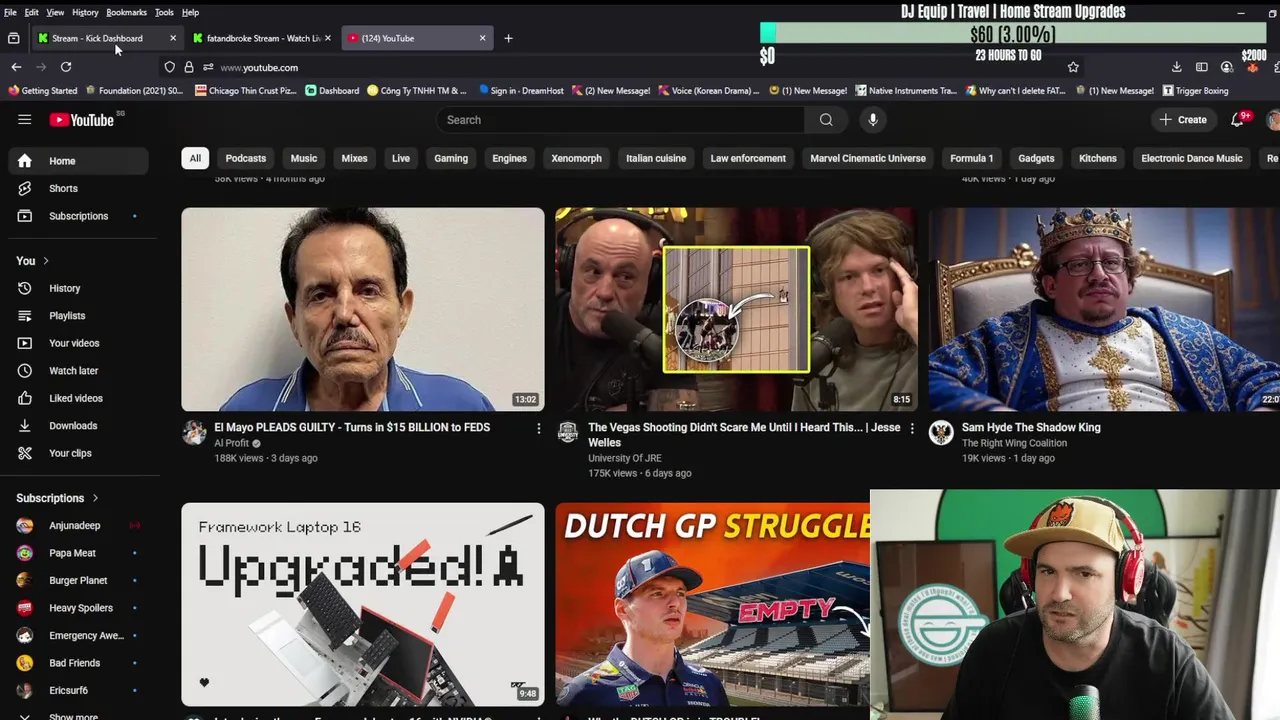Viewport: 1280px width, 720px height.
Task: Expand Show more subscriptions
Action: click(78, 714)
